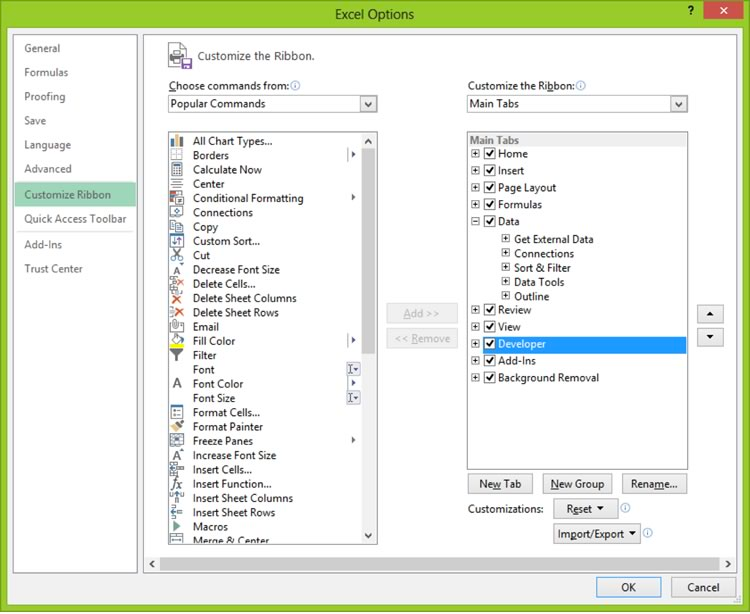Uncheck the Developer tab checkbox
The width and height of the screenshot is (750, 614).
click(490, 344)
